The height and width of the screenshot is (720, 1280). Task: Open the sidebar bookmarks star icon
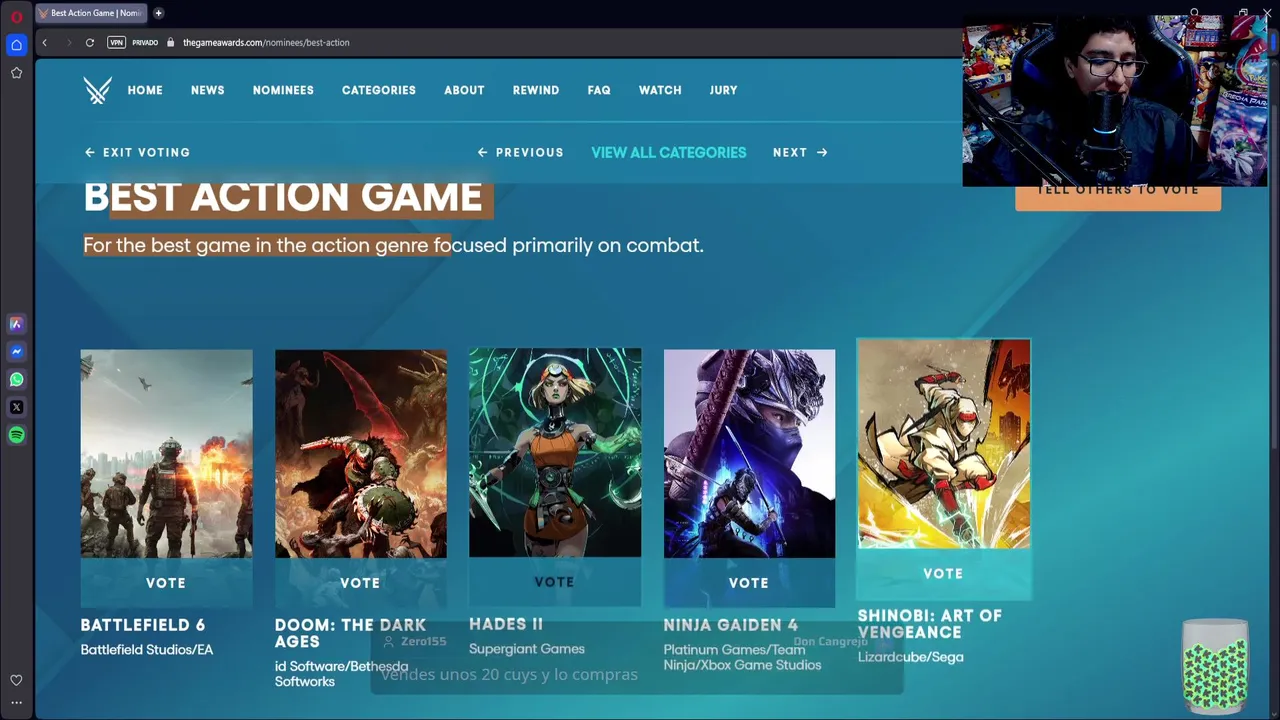pyautogui.click(x=16, y=73)
